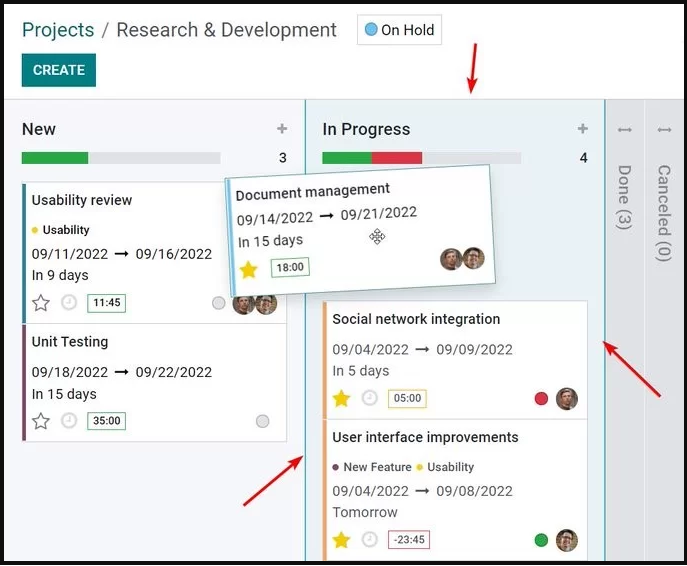Click 'In 15 days' on Document management card
This screenshot has width=687, height=566.
[270, 241]
